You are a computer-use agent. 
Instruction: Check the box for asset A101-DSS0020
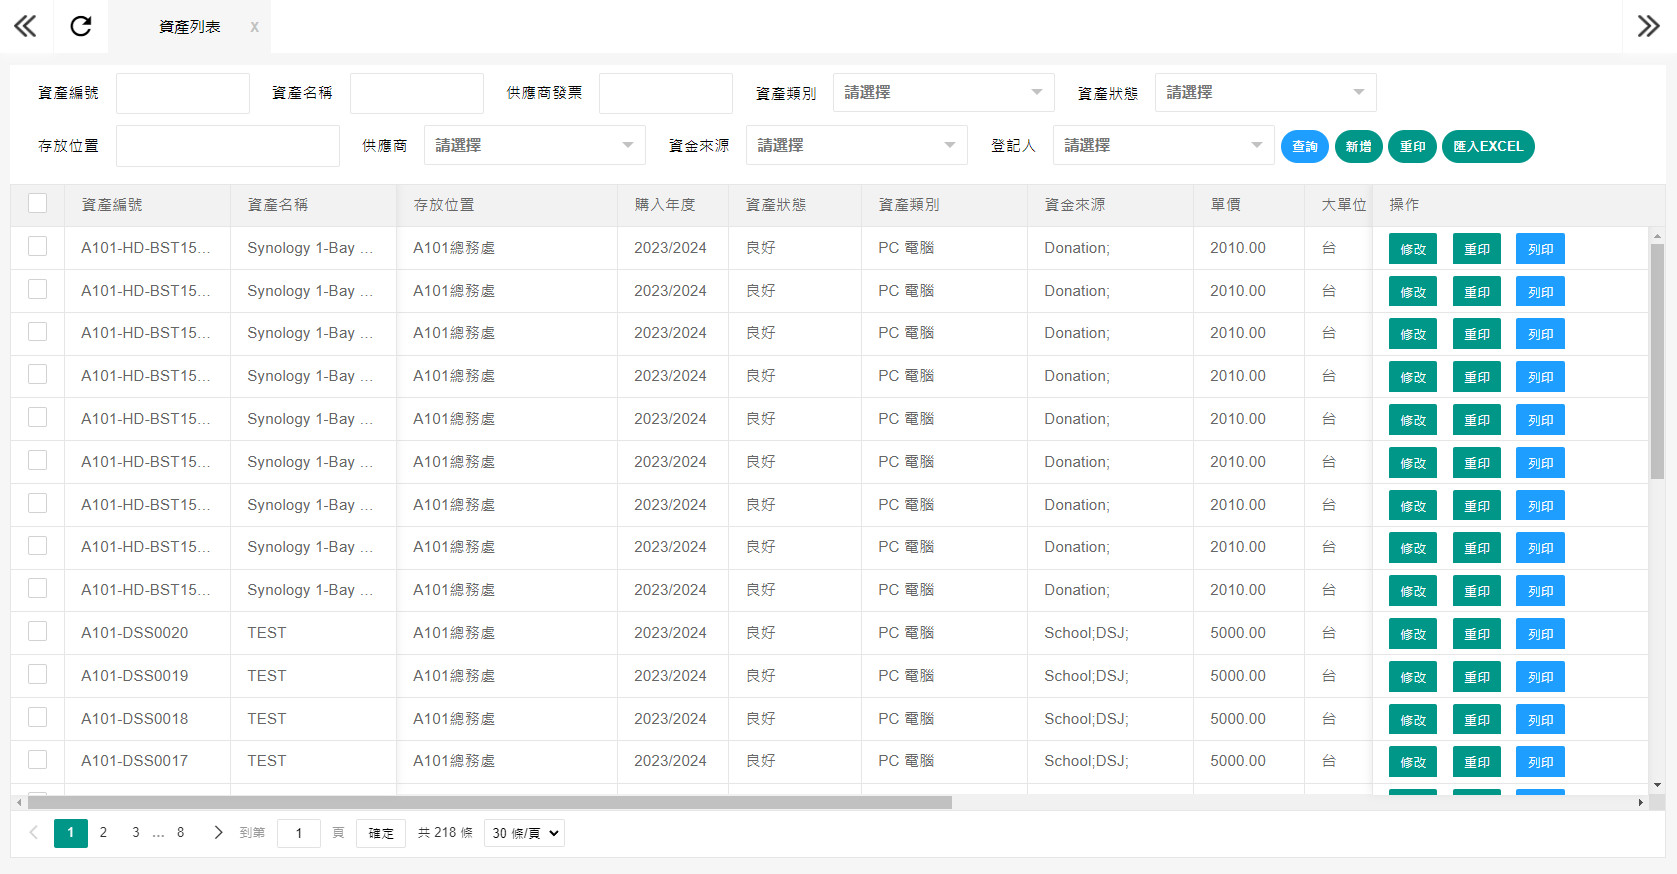coord(38,631)
